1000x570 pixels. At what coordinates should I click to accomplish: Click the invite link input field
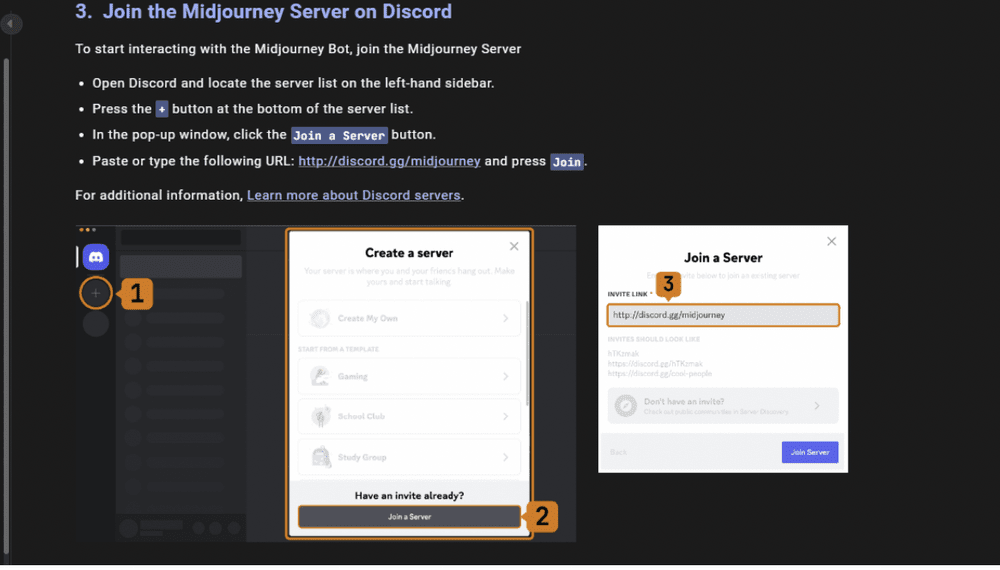[723, 315]
